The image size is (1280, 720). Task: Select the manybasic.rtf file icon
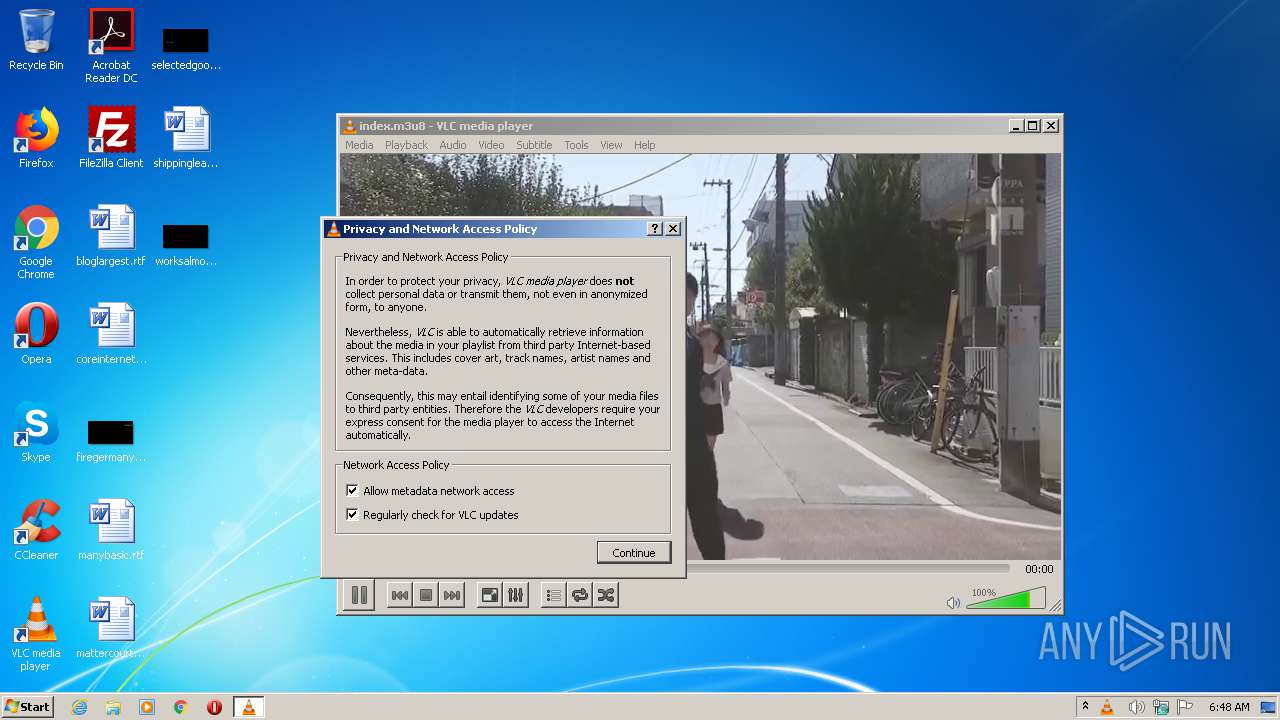tap(111, 530)
